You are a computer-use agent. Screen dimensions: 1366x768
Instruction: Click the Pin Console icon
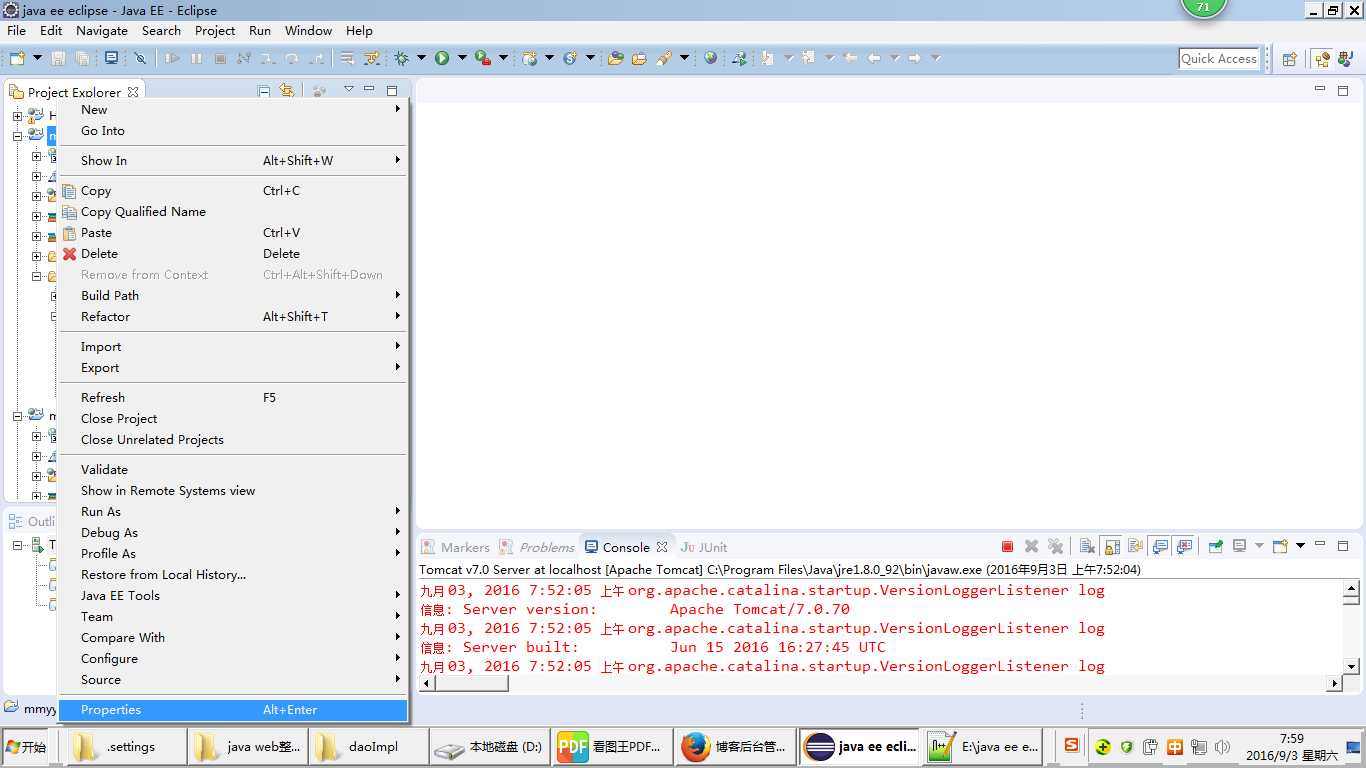pos(1216,547)
